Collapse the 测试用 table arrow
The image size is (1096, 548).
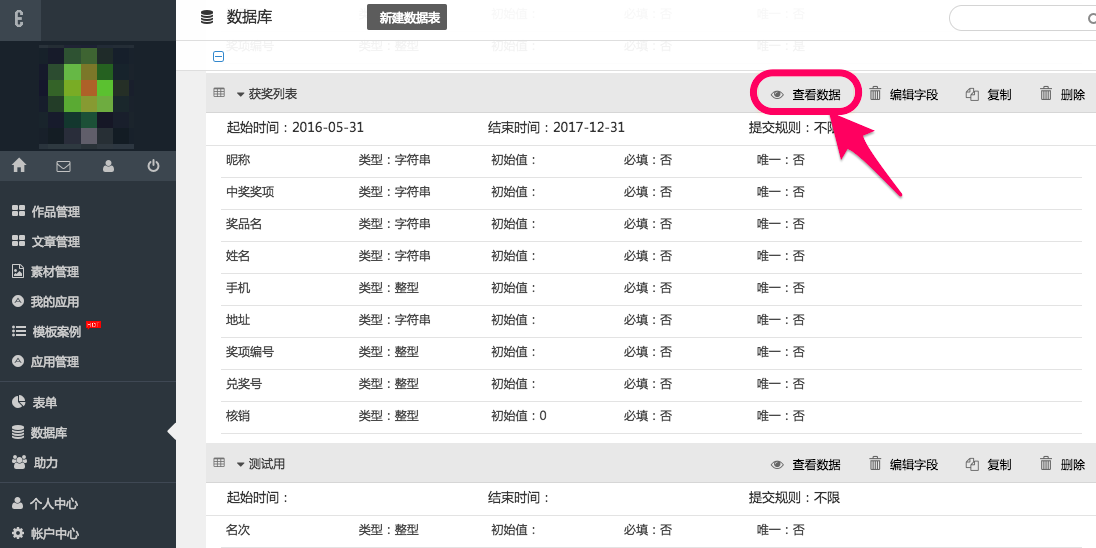241,464
